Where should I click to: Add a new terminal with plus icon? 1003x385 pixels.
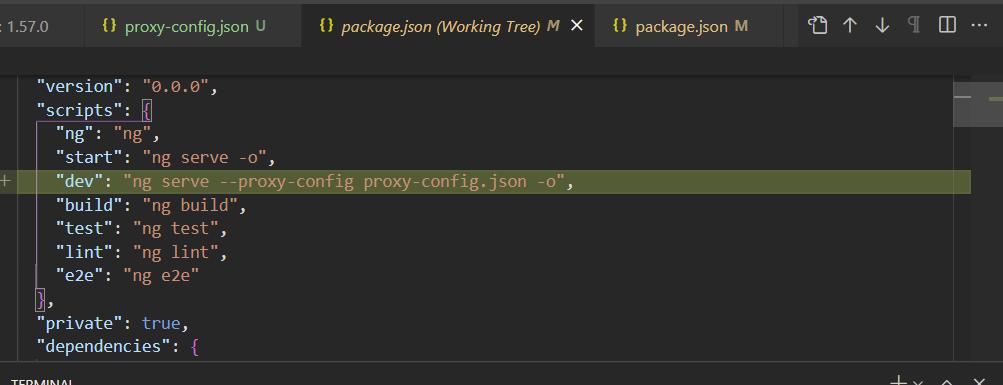899,381
